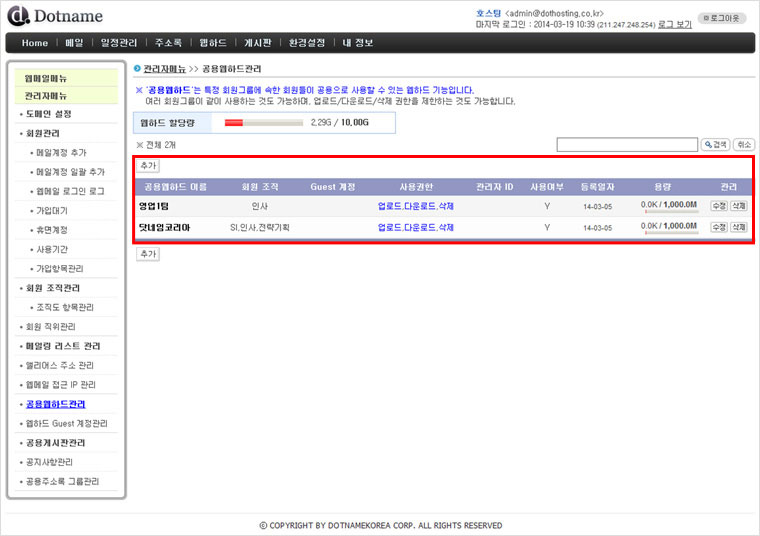
Task: Select the 웹메일메뉴 sidebar tab
Action: click(x=46, y=78)
